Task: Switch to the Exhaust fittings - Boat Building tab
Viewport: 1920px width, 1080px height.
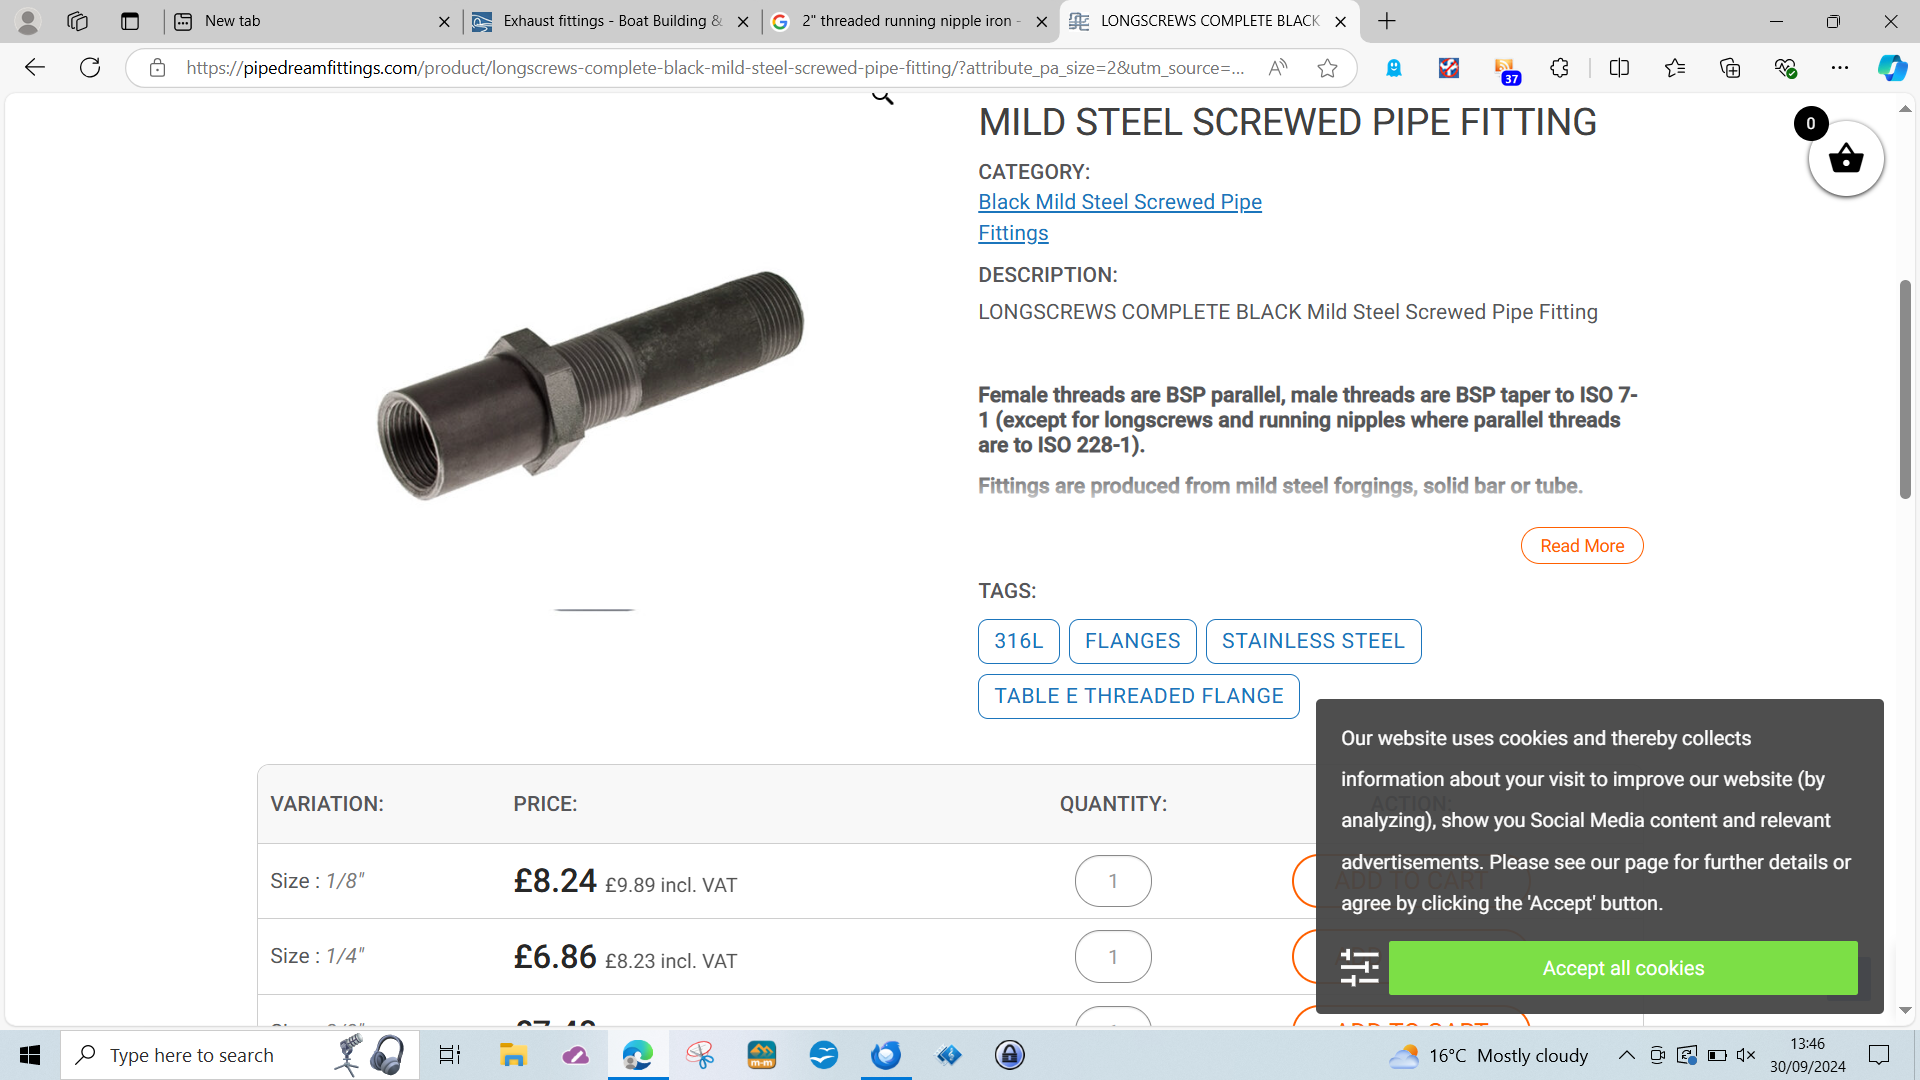Action: tap(611, 21)
